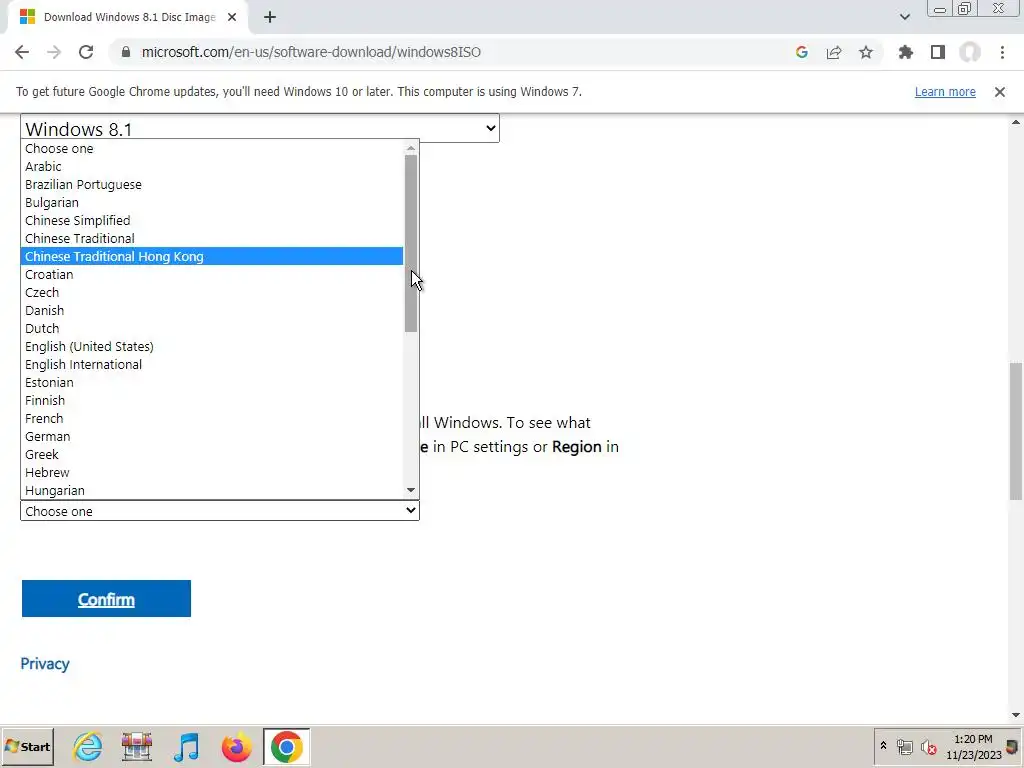
Task: Open the language Choose one combo box
Action: click(220, 511)
